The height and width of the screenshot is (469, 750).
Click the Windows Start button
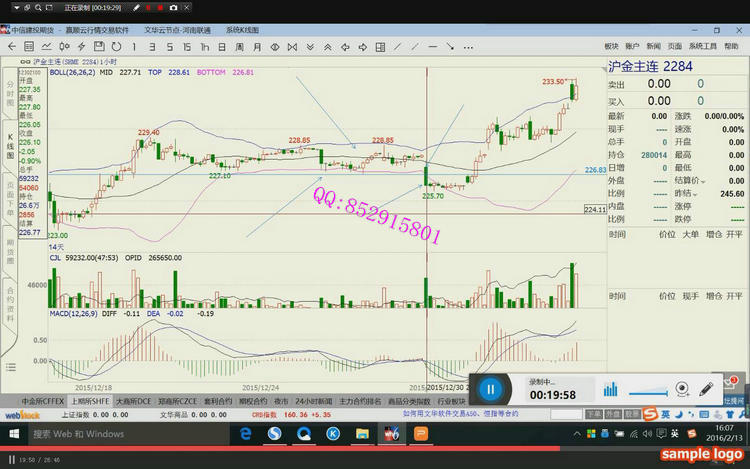click(13, 433)
